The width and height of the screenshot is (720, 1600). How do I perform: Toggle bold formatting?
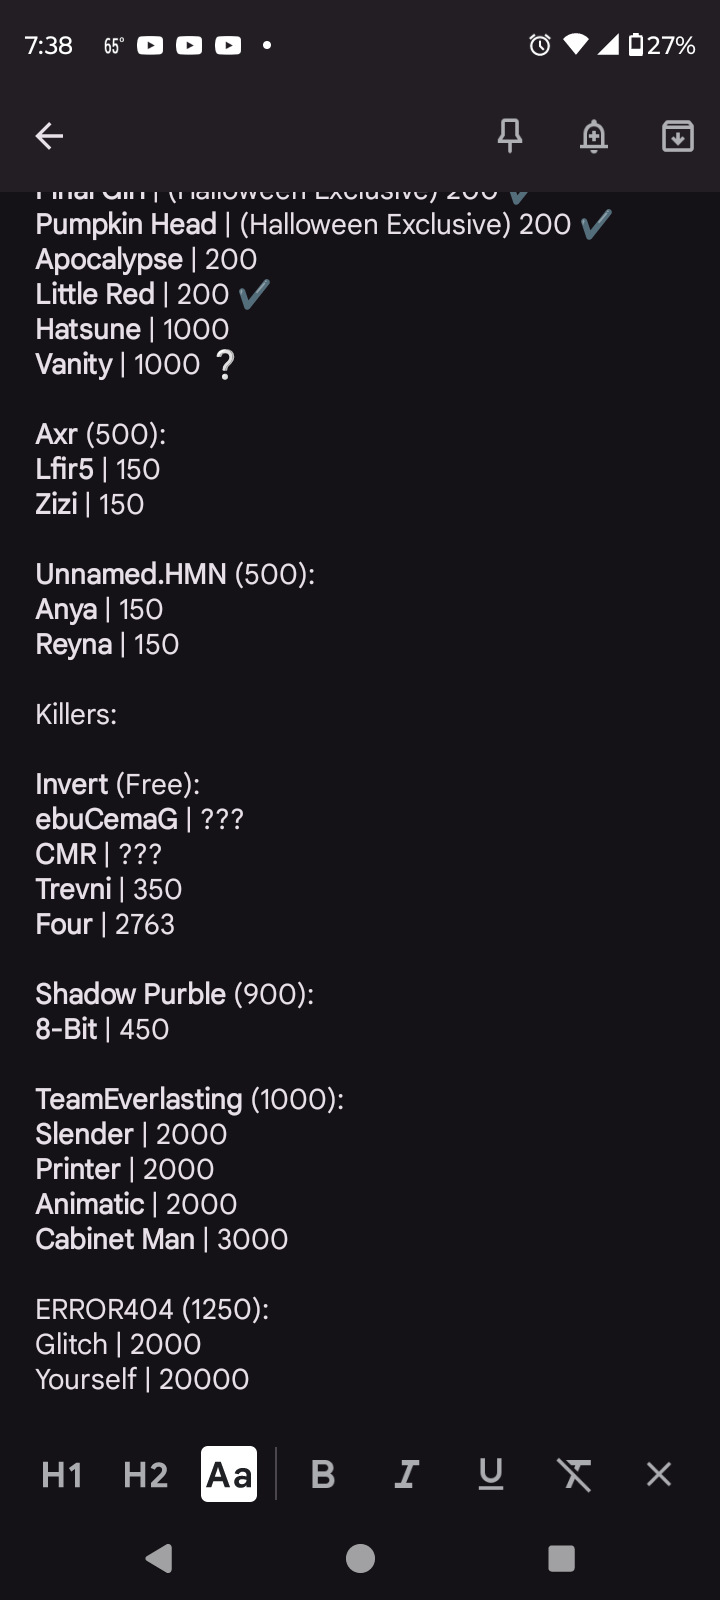[x=323, y=1474]
